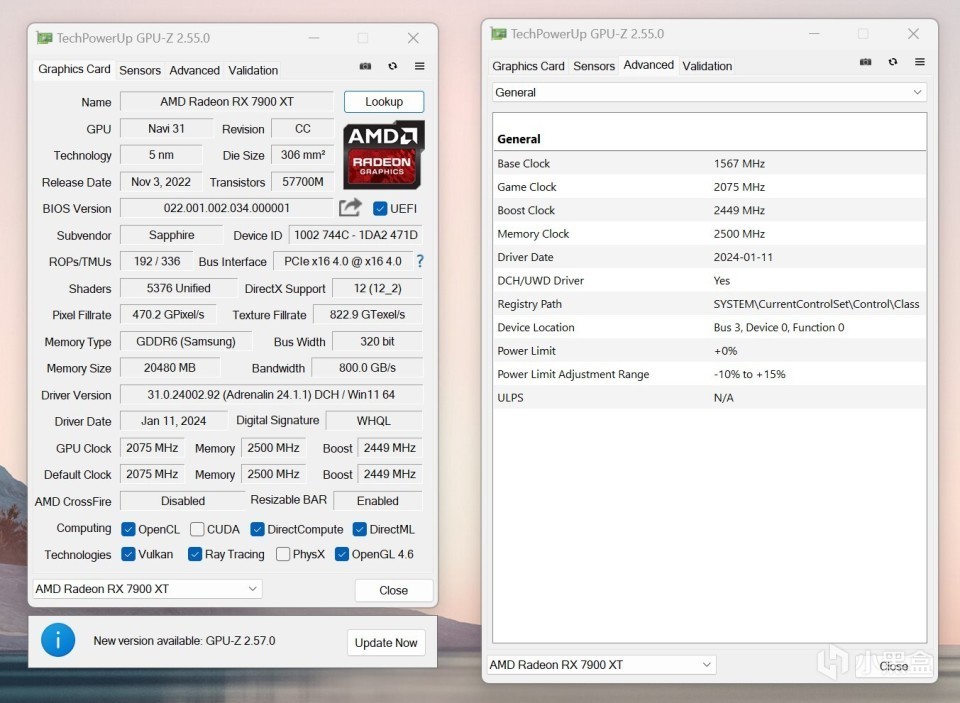Switch to Sensors tab in right window
Viewport: 960px width, 703px height.
(x=593, y=66)
